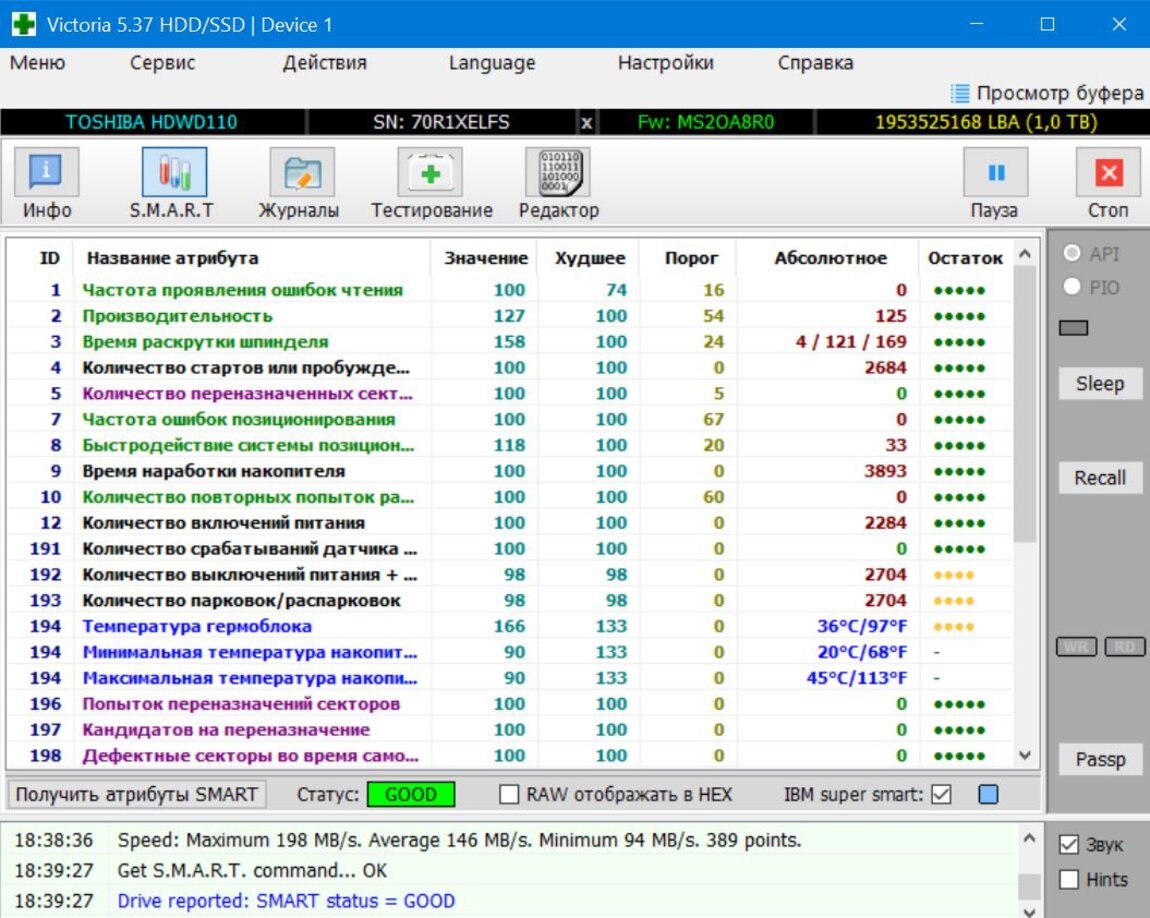Click the Пауза pause icon

995,173
